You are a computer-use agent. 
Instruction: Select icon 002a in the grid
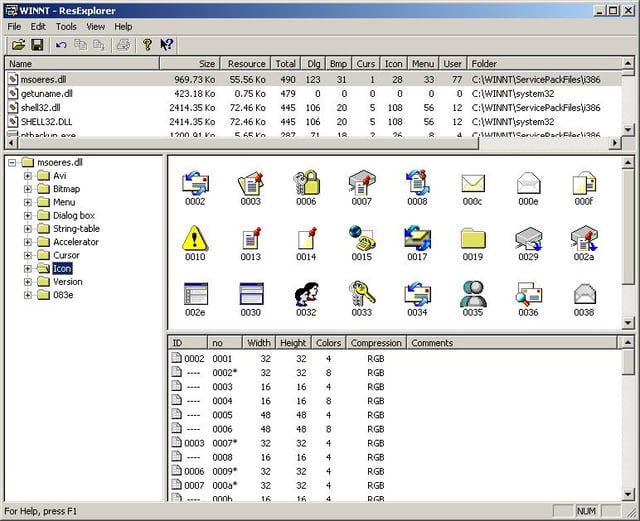[584, 243]
